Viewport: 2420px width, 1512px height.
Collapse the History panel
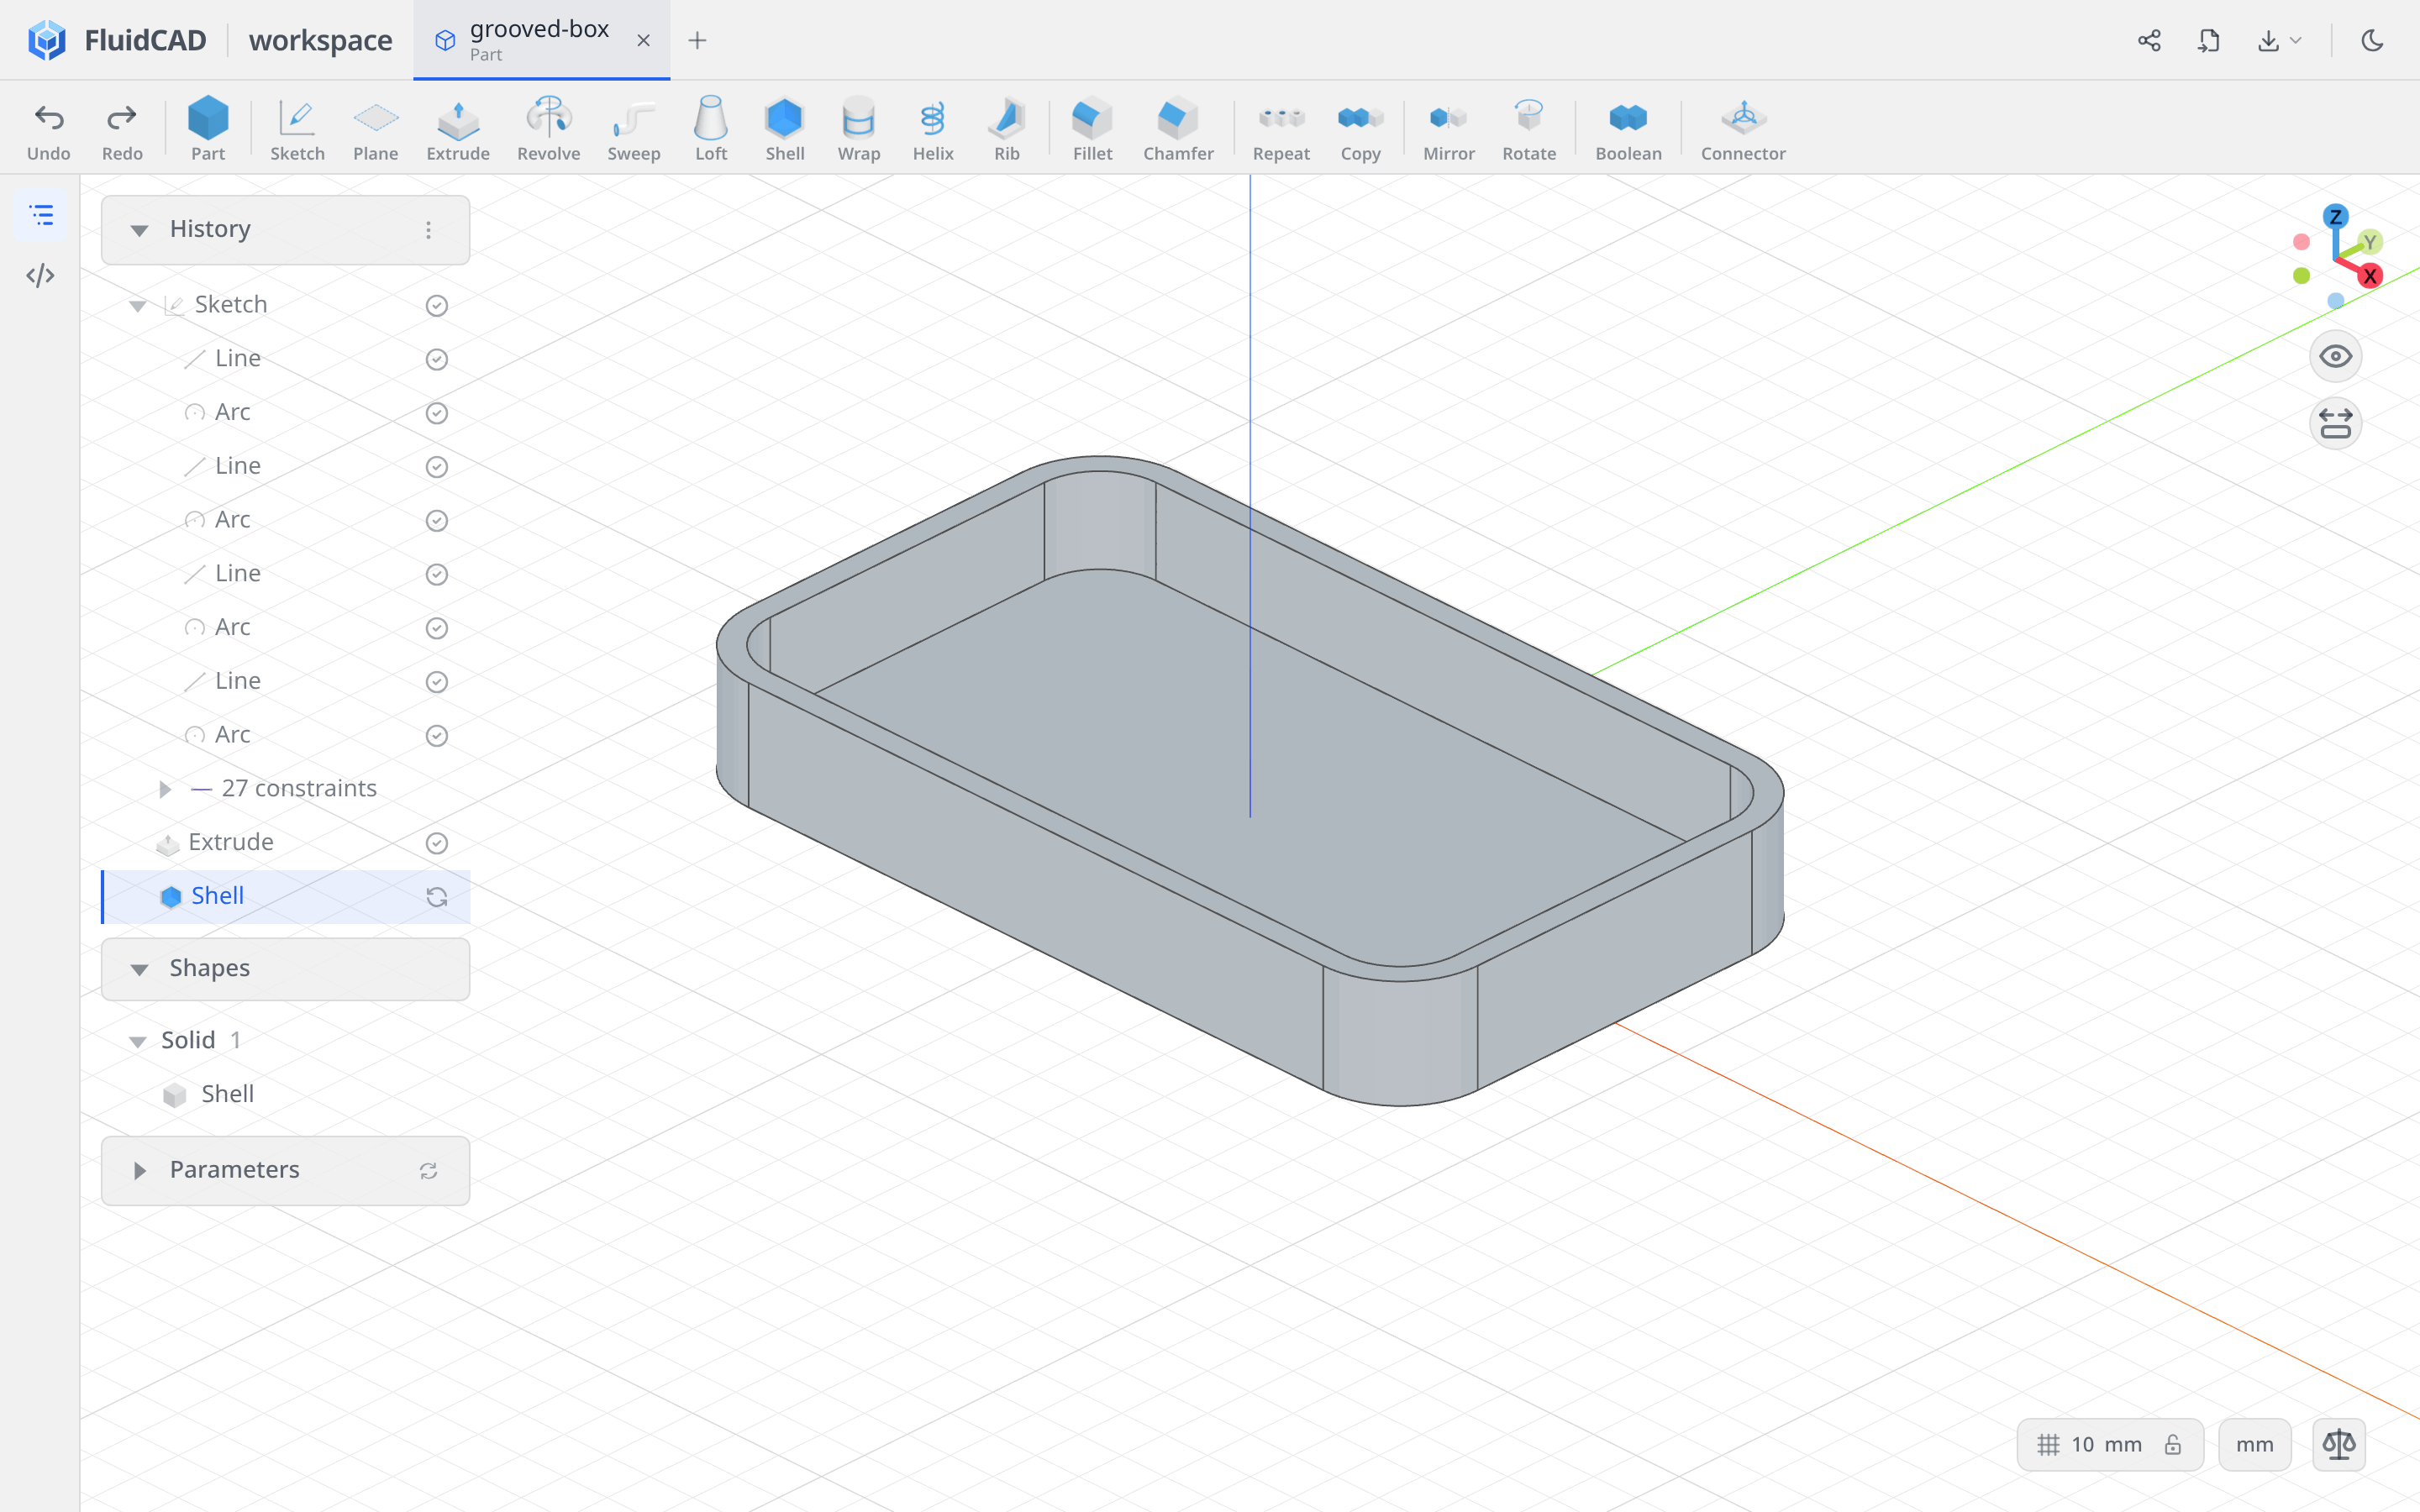click(139, 230)
